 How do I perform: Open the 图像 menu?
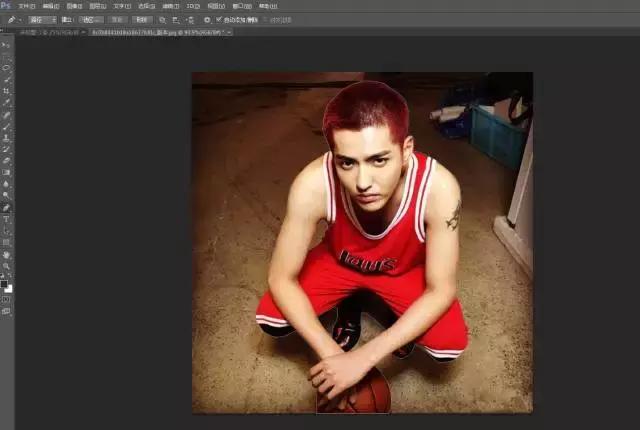(x=74, y=6)
